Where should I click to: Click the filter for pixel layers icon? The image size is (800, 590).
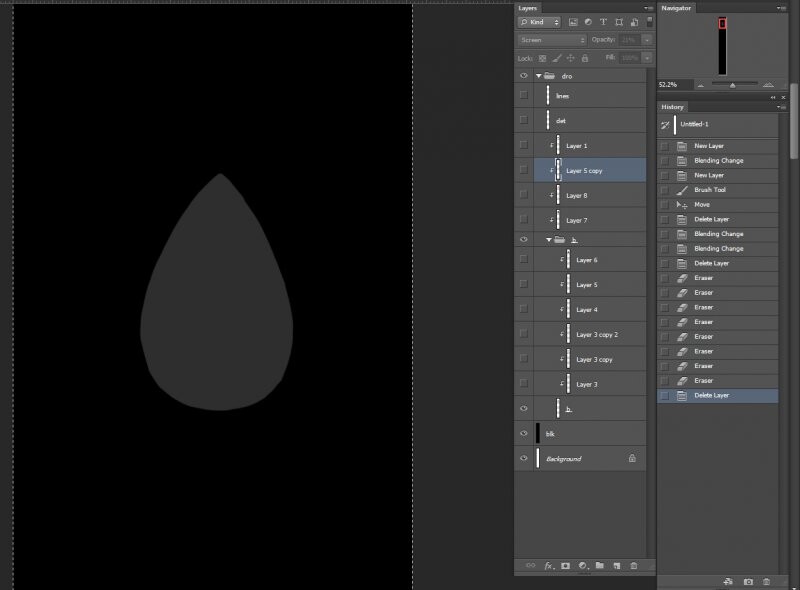click(573, 21)
